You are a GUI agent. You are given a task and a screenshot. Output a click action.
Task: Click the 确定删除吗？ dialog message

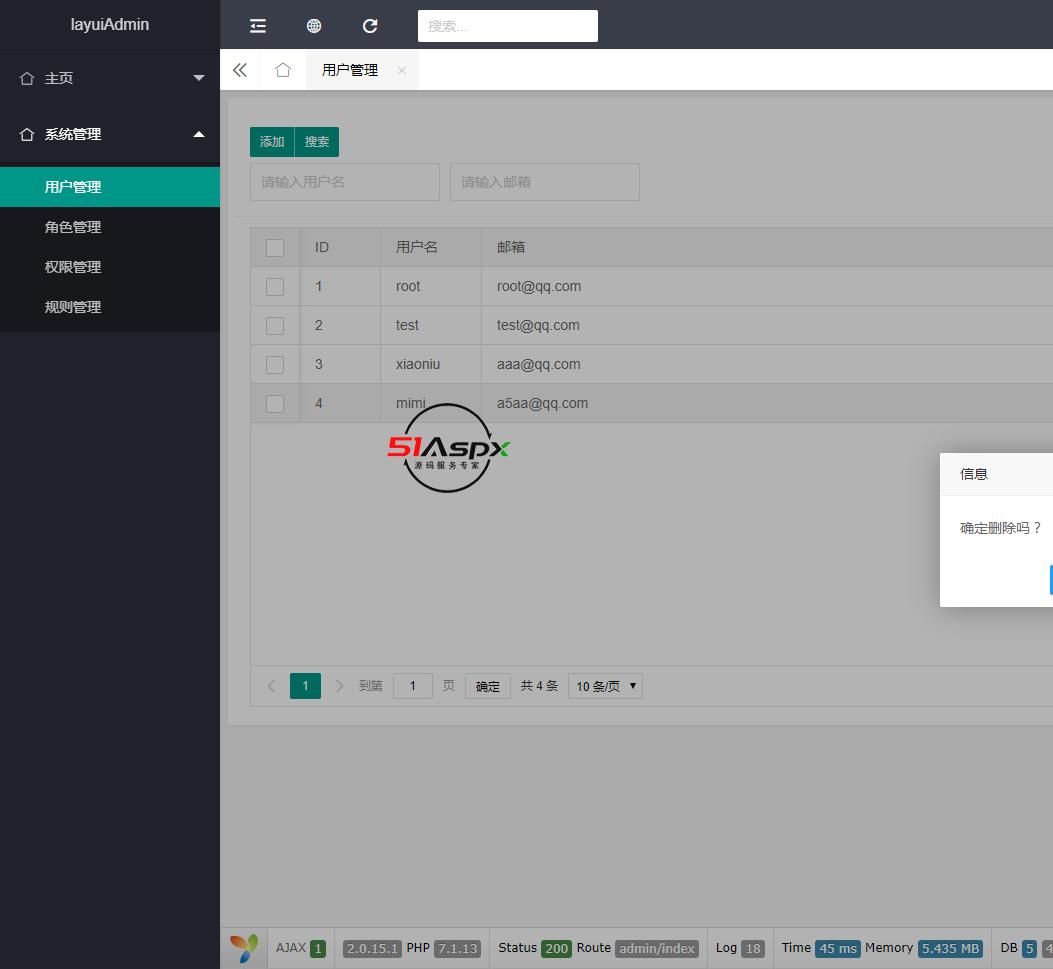[x=1001, y=528]
